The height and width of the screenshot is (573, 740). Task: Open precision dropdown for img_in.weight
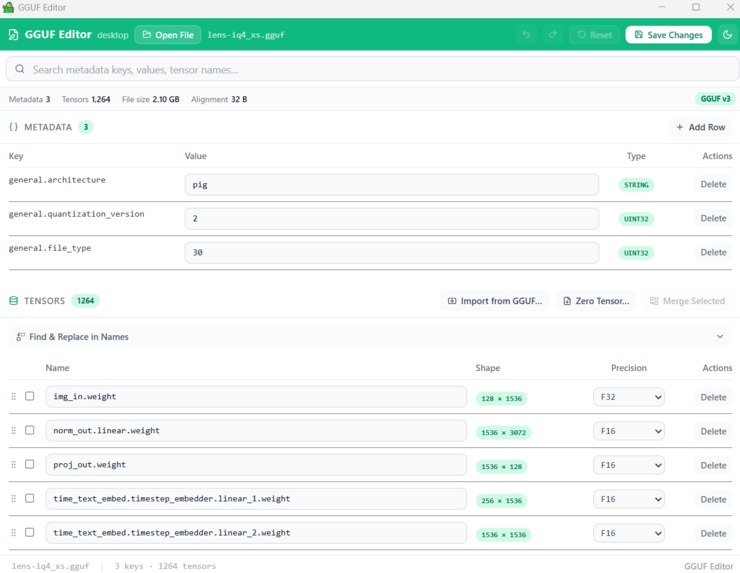tap(629, 397)
